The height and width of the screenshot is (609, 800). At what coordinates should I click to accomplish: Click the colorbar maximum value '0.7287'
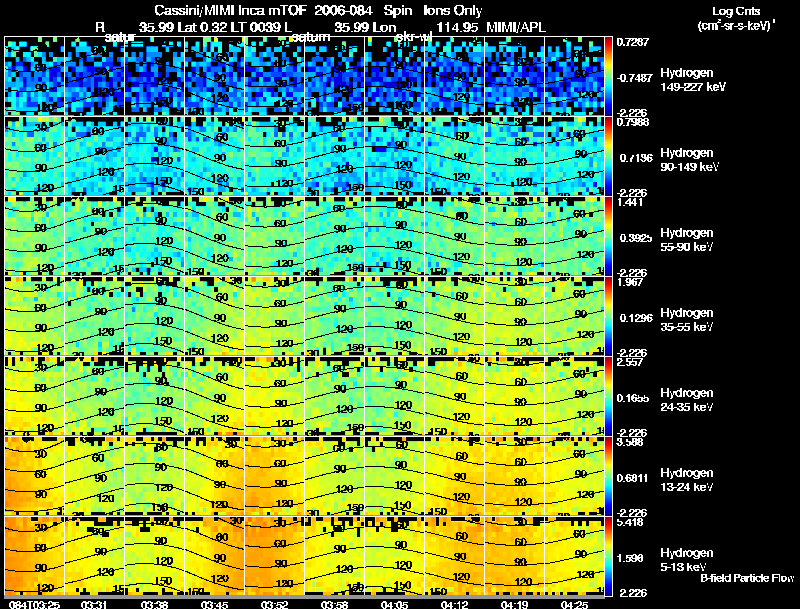click(x=633, y=42)
